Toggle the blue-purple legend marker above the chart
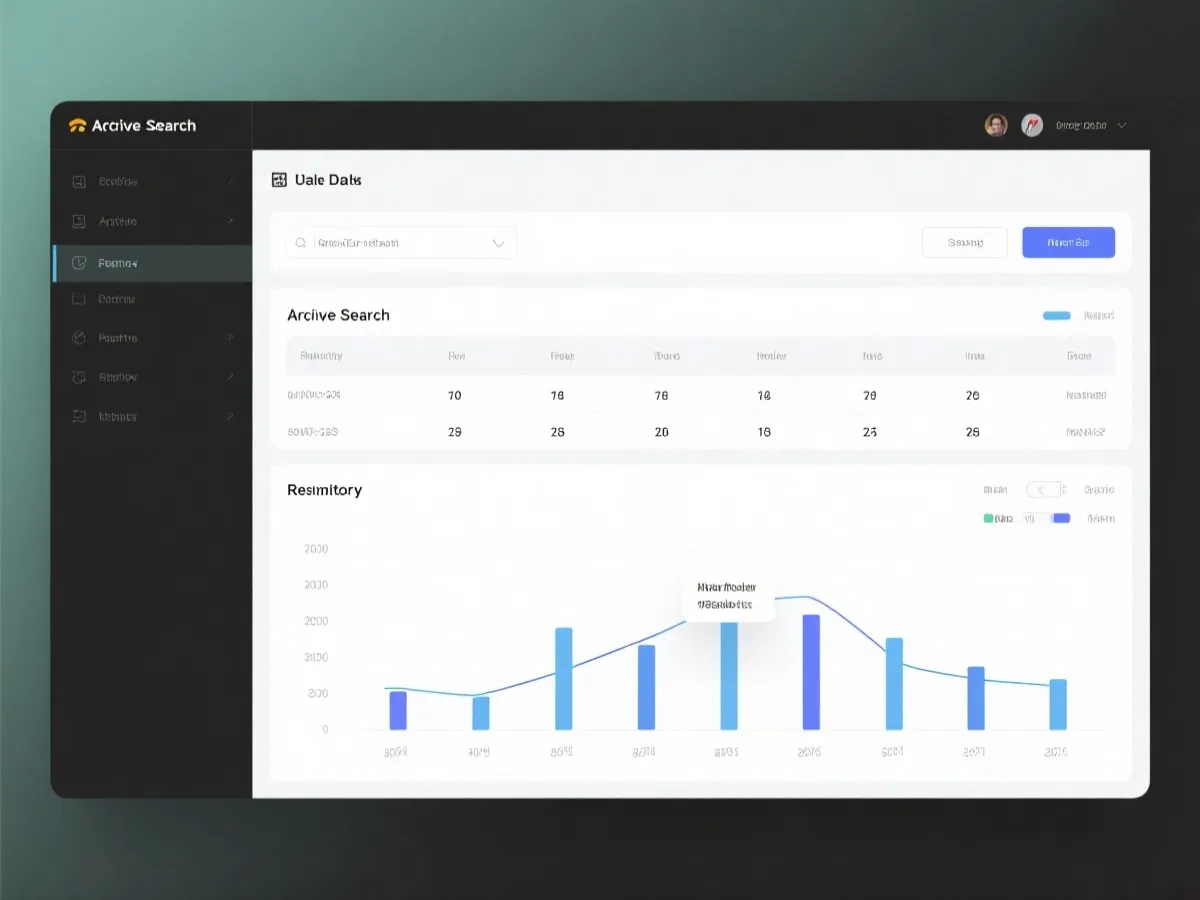Image resolution: width=1200 pixels, height=900 pixels. point(1061,518)
